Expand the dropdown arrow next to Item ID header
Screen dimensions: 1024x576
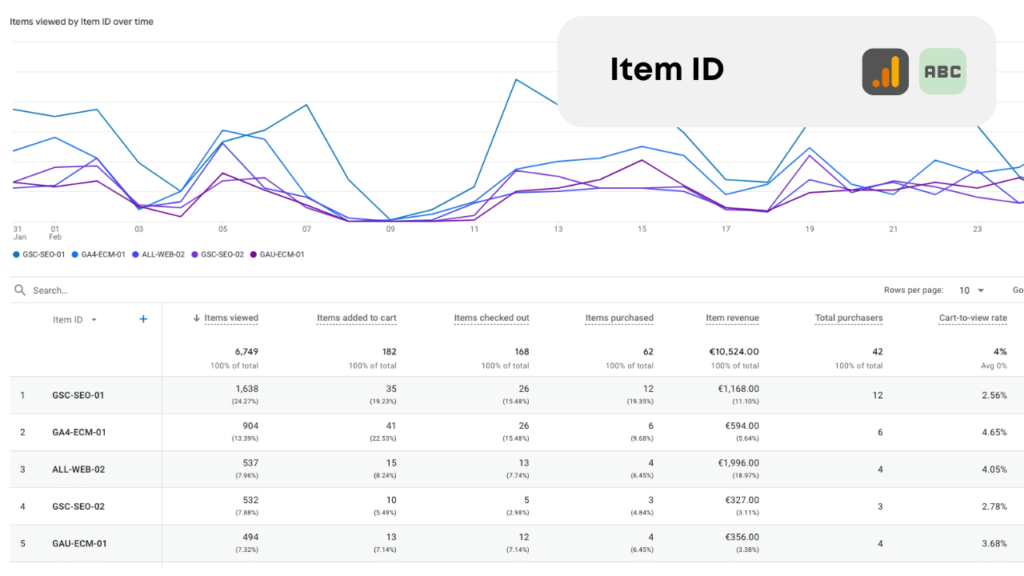(x=93, y=319)
